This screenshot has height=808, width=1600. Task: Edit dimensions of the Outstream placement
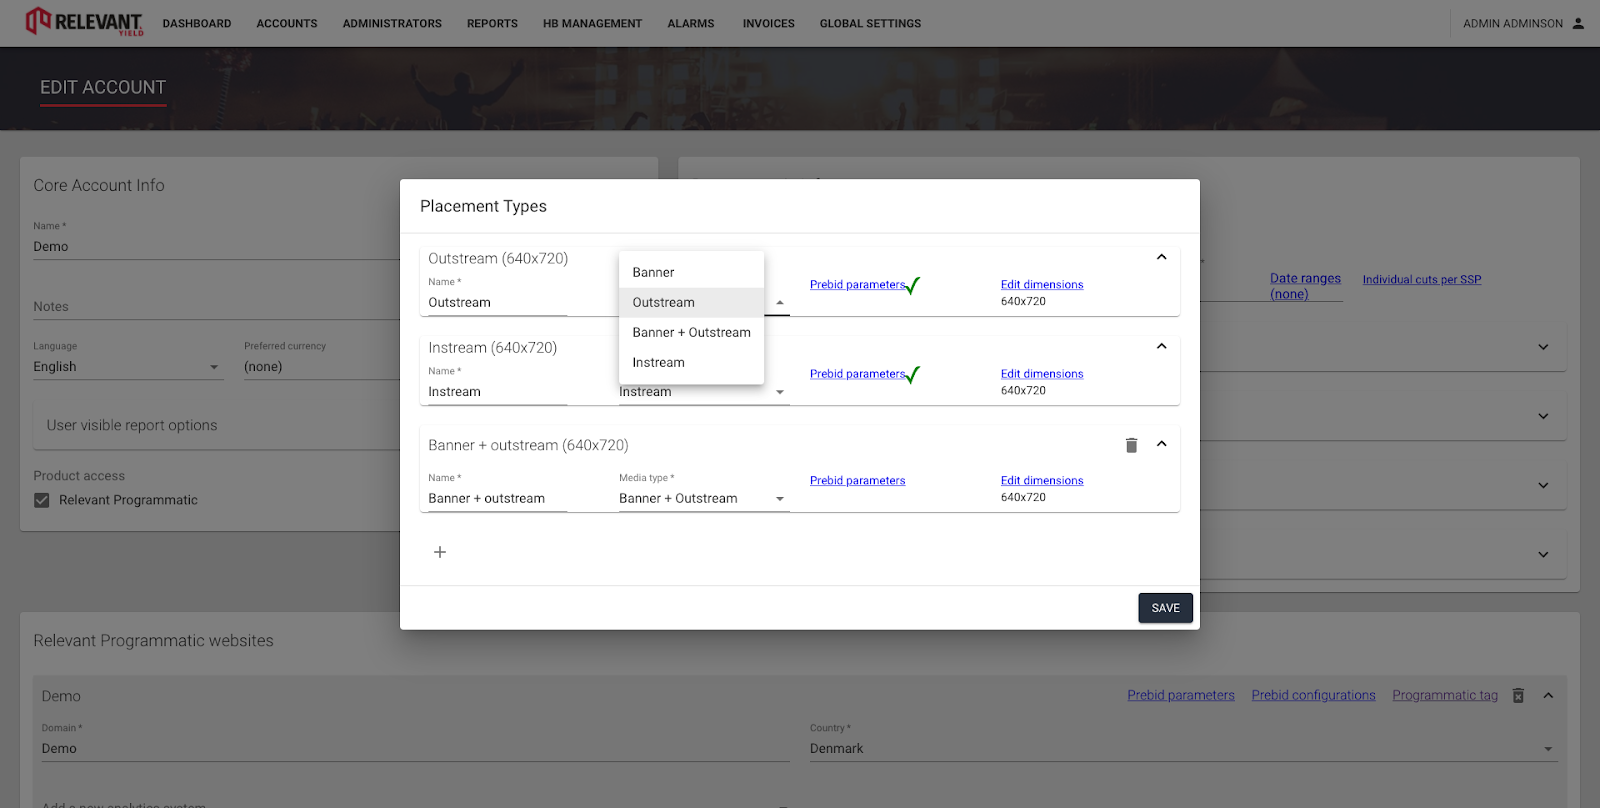point(1042,285)
